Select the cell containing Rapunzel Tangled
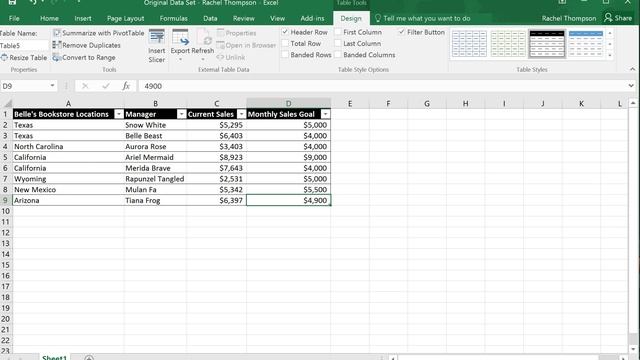 click(155, 179)
